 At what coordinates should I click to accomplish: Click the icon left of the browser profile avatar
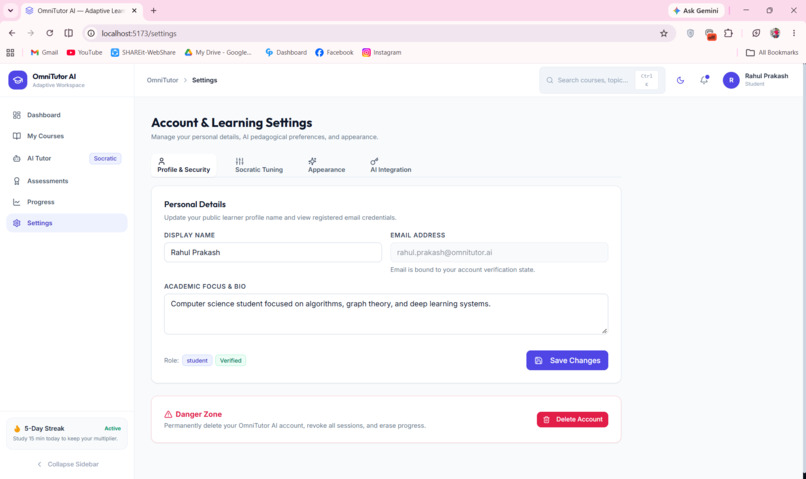point(756,33)
